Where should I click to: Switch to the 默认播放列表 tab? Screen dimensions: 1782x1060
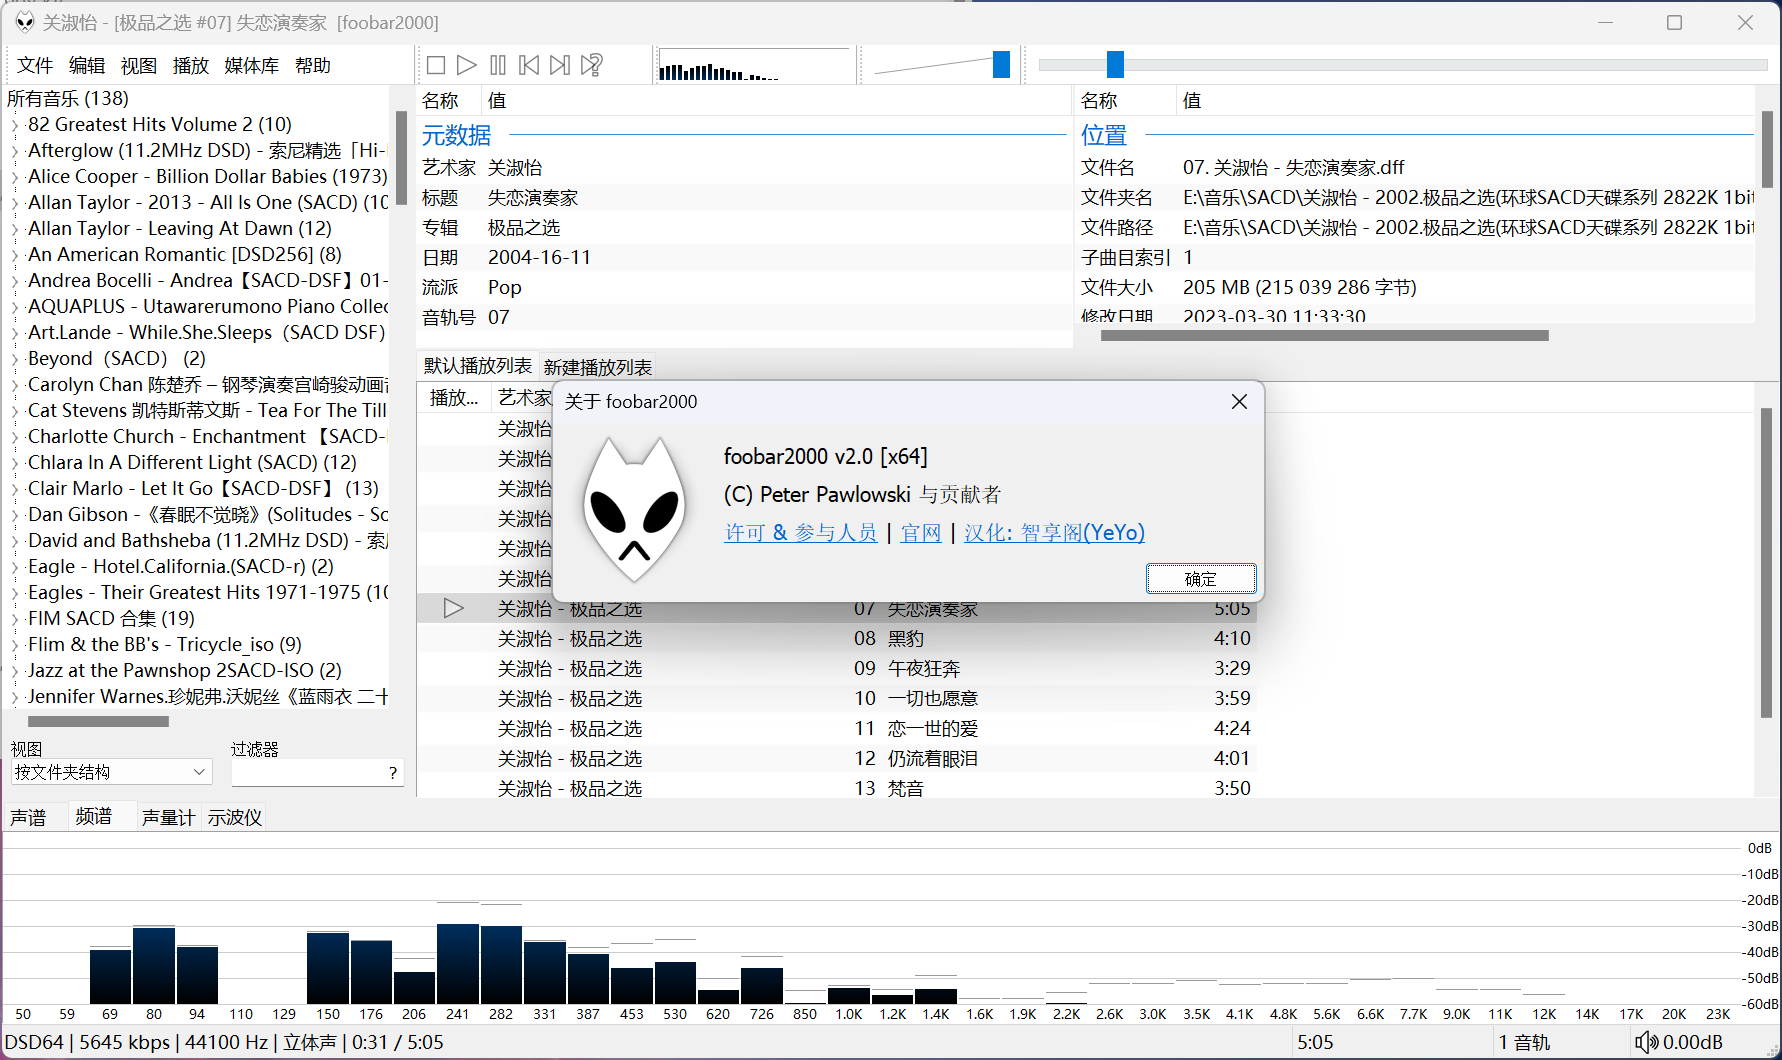[478, 366]
